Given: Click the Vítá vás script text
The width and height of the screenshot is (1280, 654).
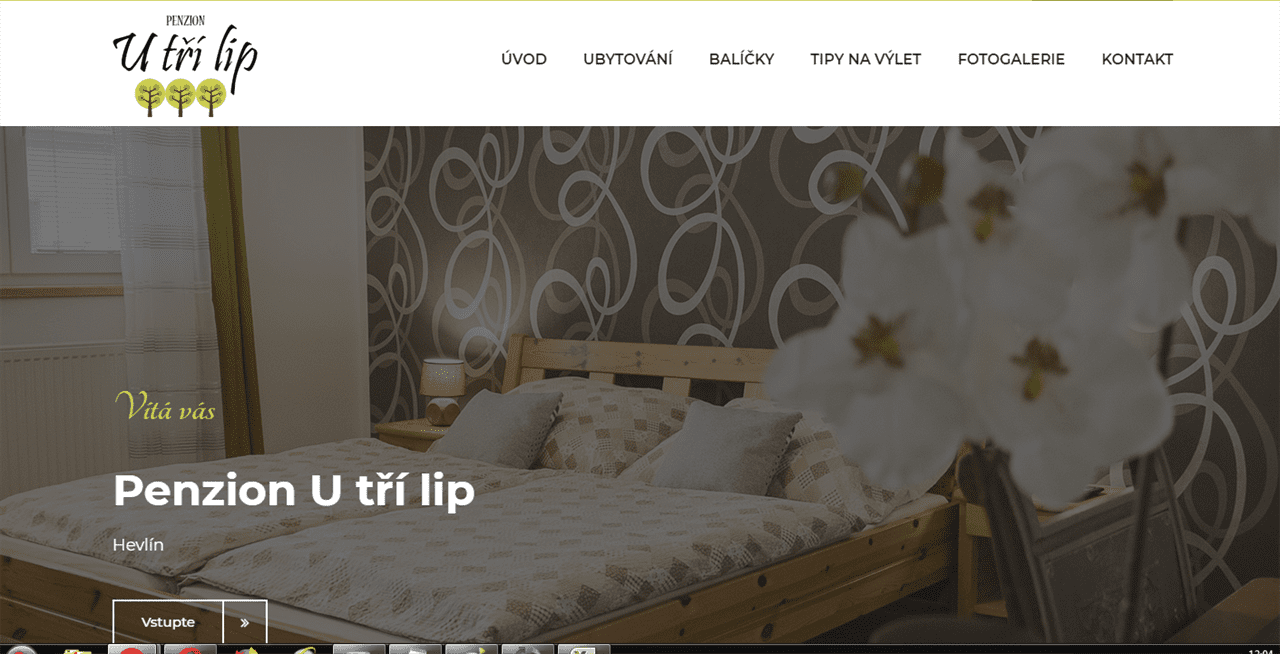Looking at the screenshot, I should pyautogui.click(x=165, y=406).
